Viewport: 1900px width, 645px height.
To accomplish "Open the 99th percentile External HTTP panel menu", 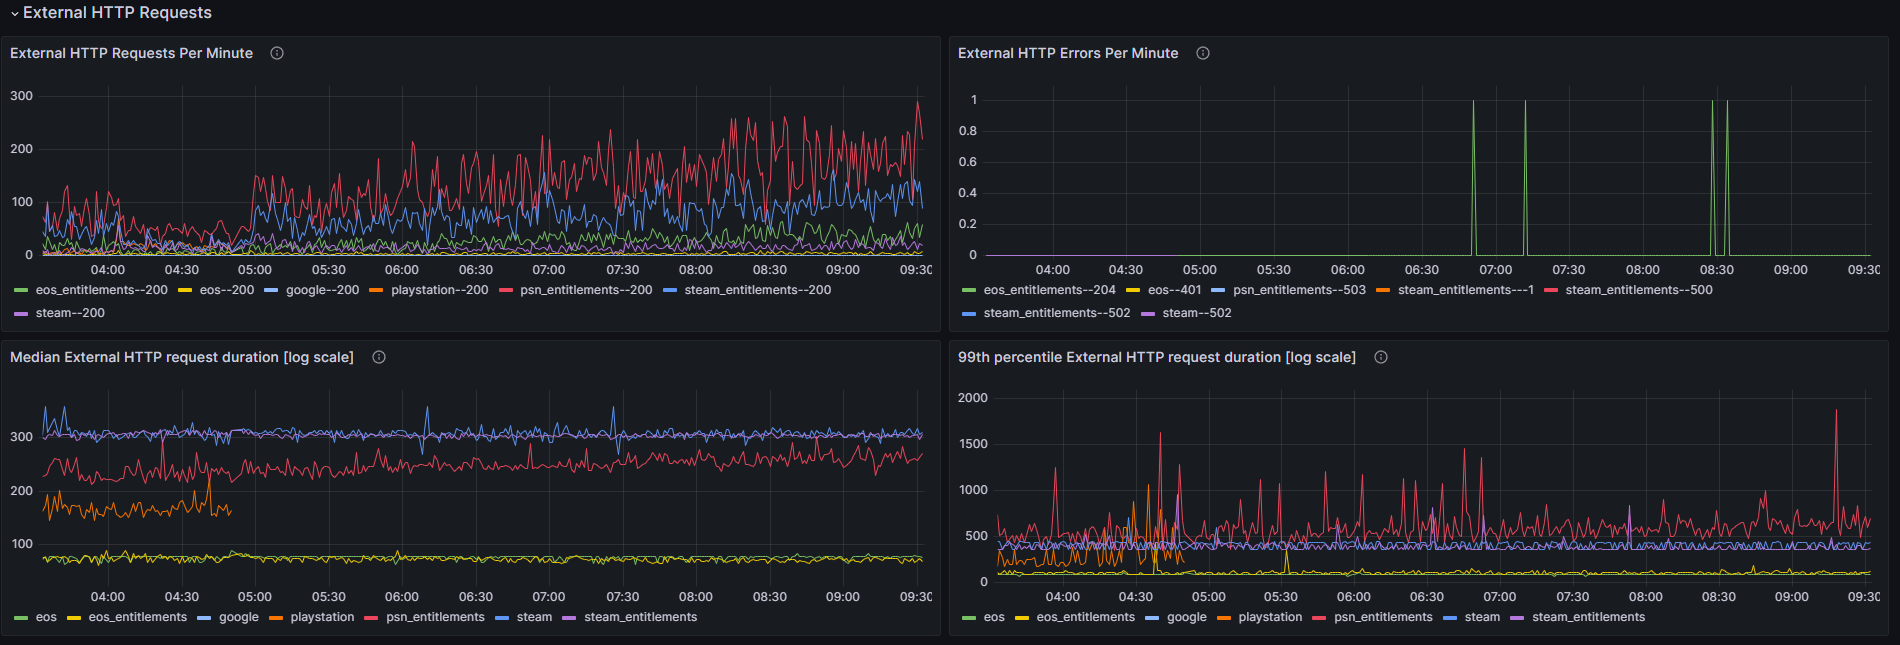I will [x=1156, y=357].
